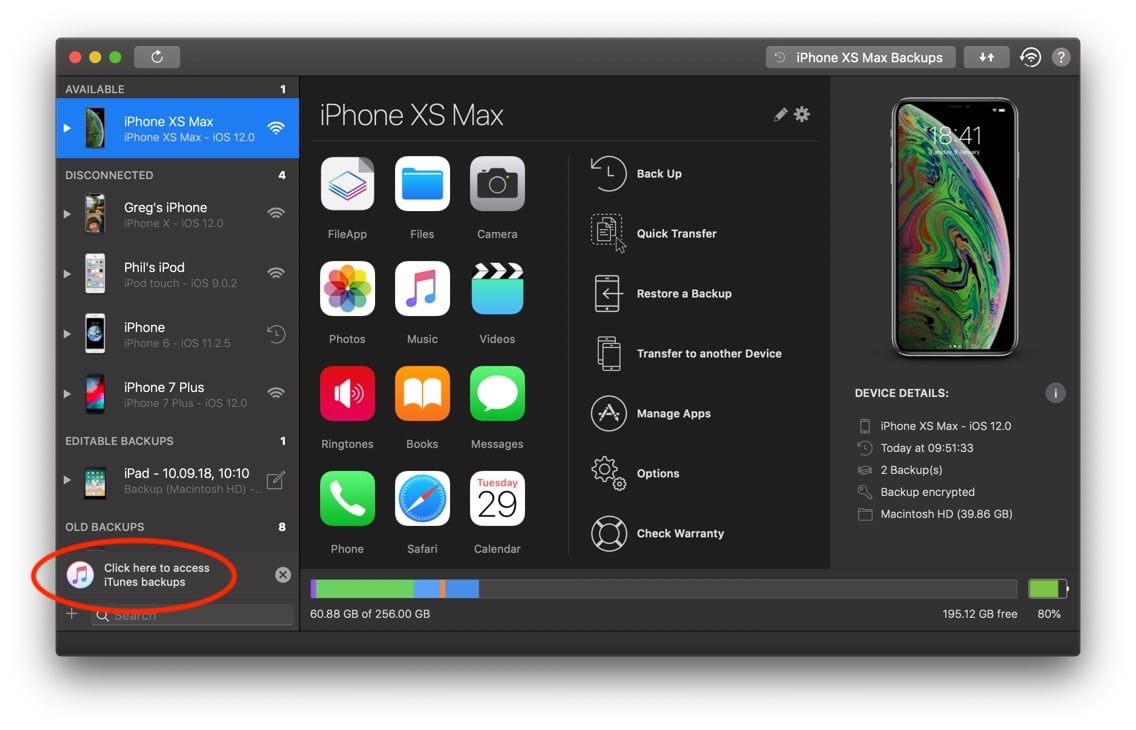Click into the sidebar Search field
The width and height of the screenshot is (1136, 730).
pyautogui.click(x=192, y=615)
